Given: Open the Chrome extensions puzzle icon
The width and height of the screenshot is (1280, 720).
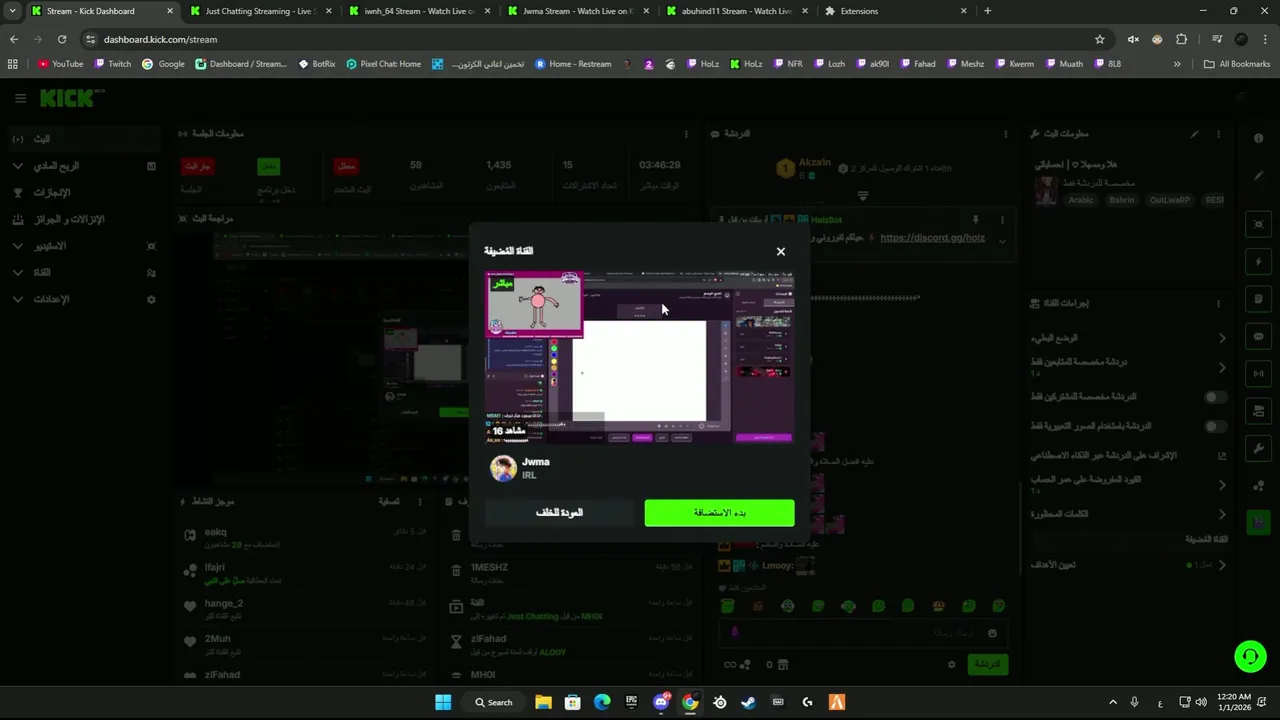Looking at the screenshot, I should click(x=1182, y=39).
